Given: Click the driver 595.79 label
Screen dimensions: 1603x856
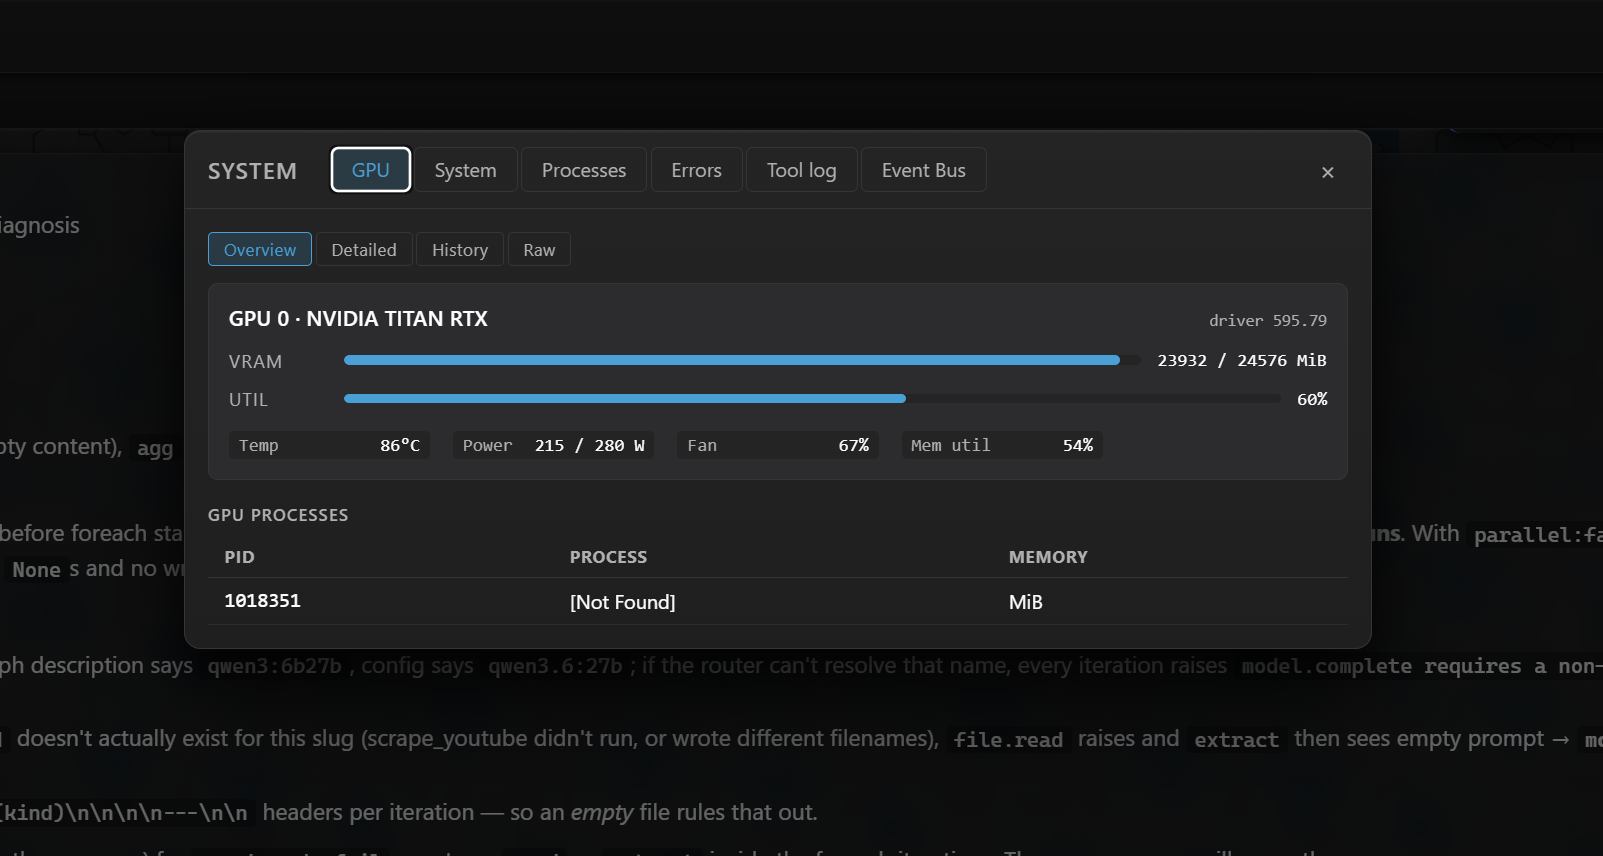Looking at the screenshot, I should [x=1268, y=321].
